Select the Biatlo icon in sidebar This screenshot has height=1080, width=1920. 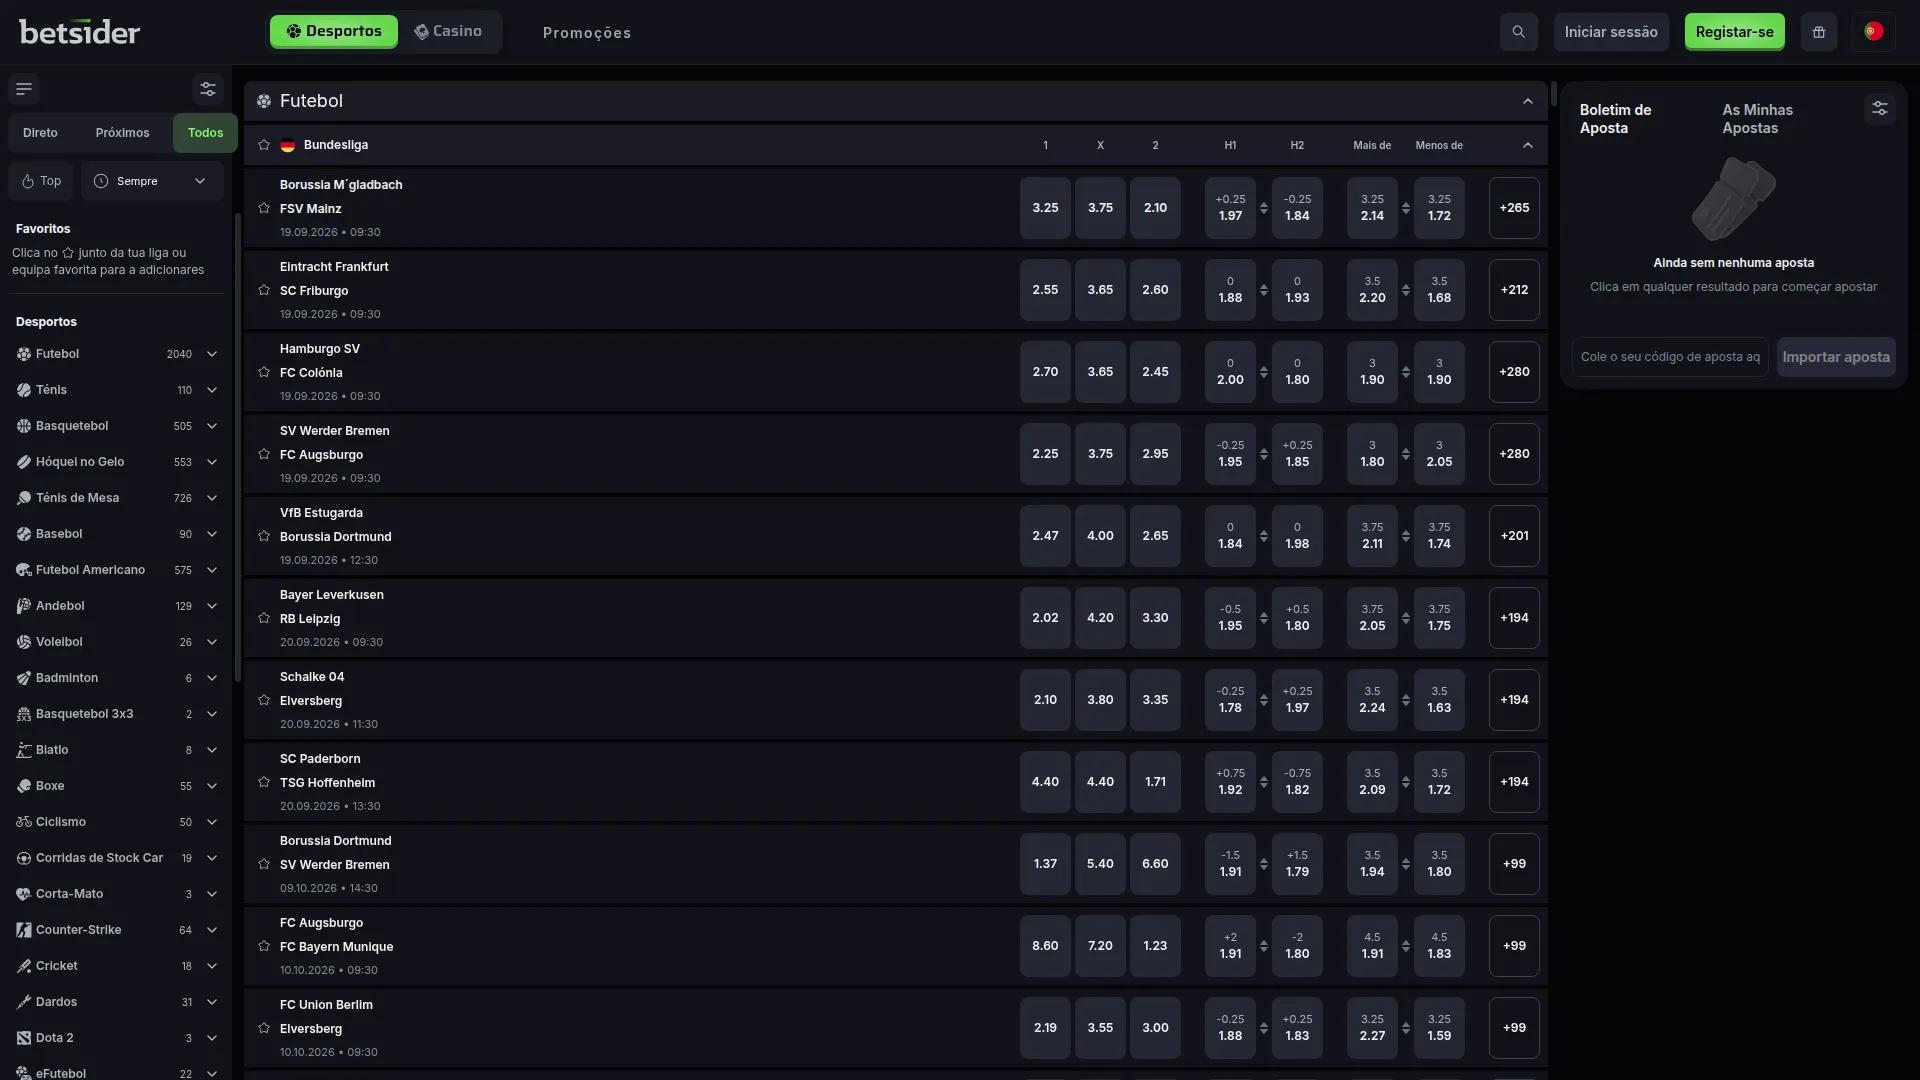[x=24, y=750]
